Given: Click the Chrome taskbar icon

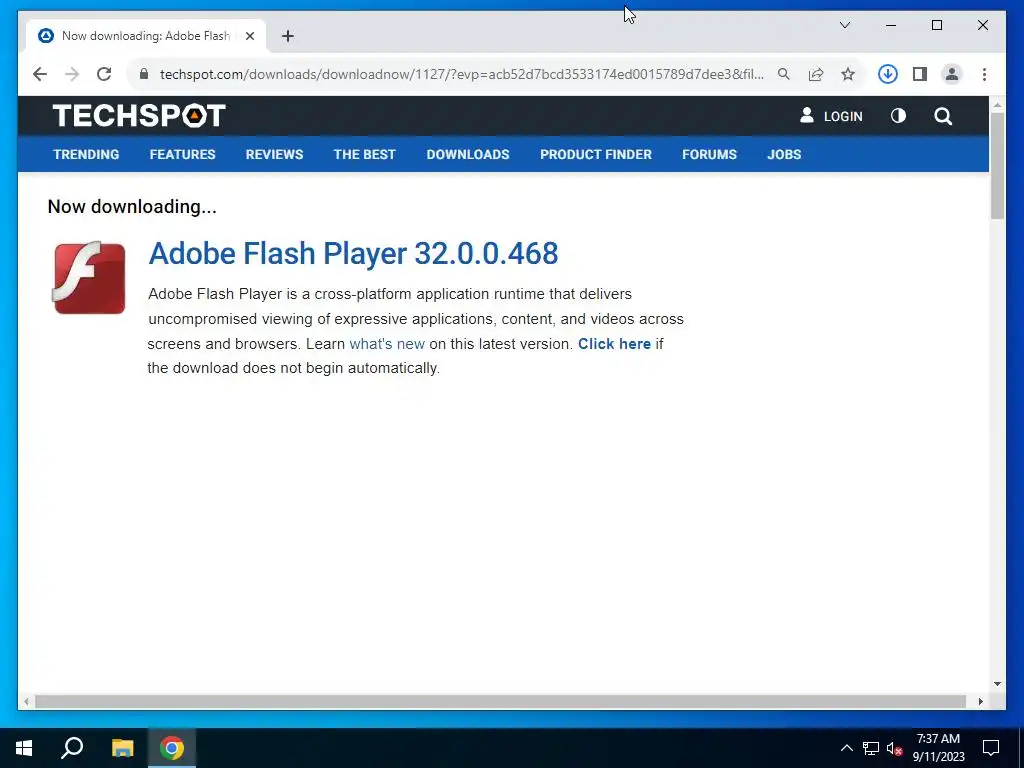Looking at the screenshot, I should click(172, 748).
